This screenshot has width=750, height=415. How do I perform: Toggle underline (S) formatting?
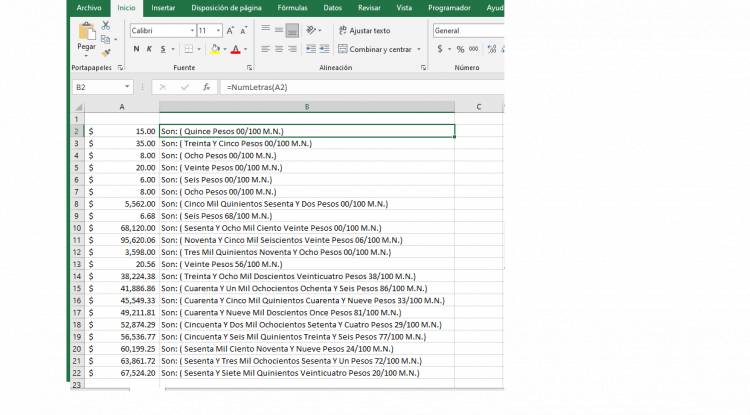(x=162, y=49)
